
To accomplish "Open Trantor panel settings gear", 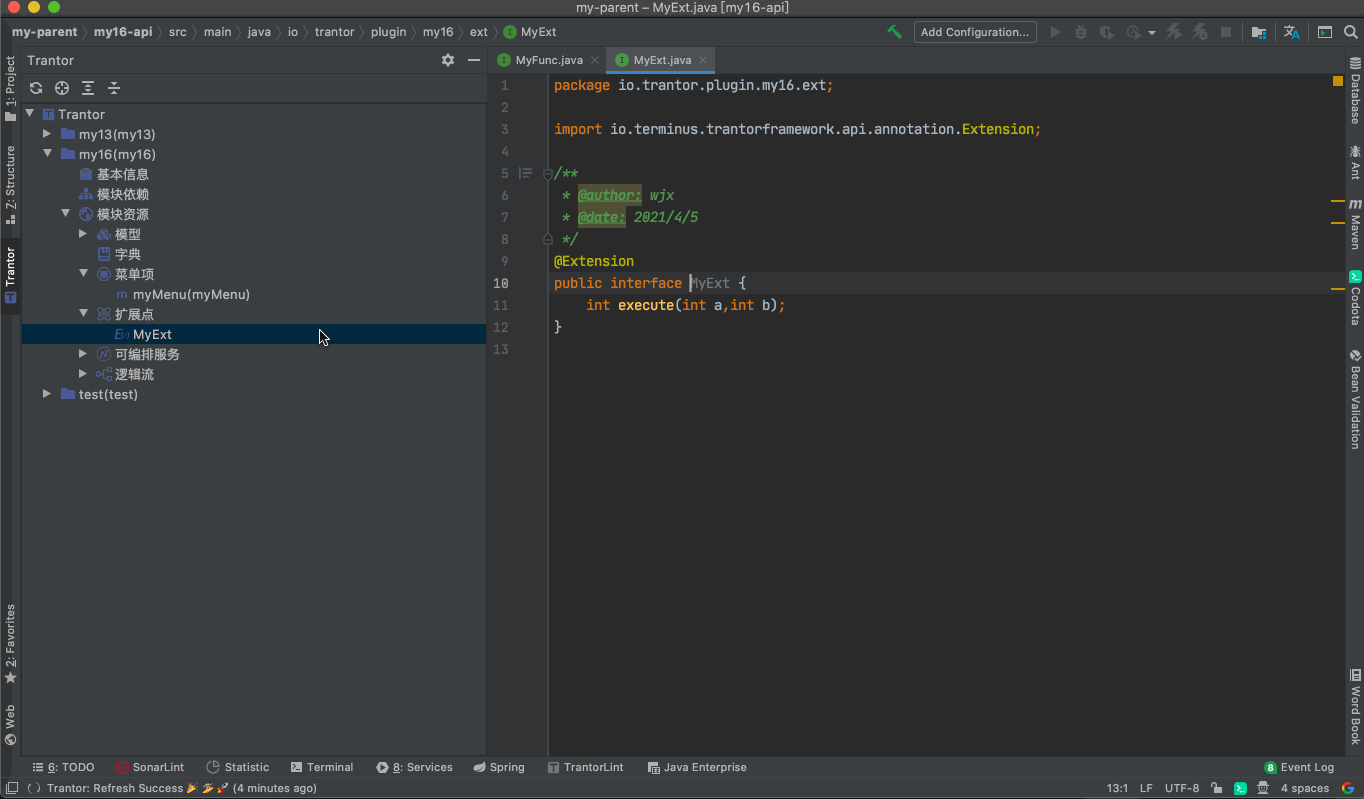I will 448,60.
